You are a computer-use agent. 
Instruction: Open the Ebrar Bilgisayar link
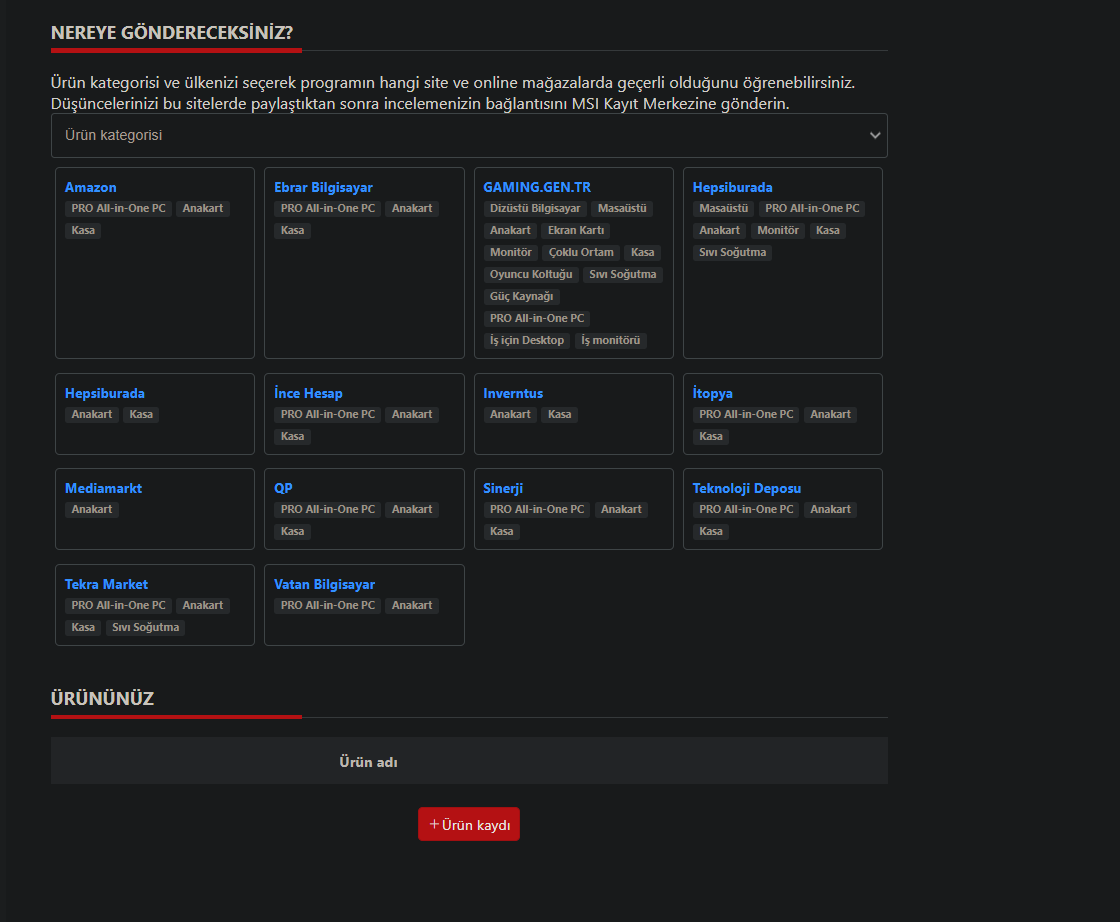coord(324,187)
